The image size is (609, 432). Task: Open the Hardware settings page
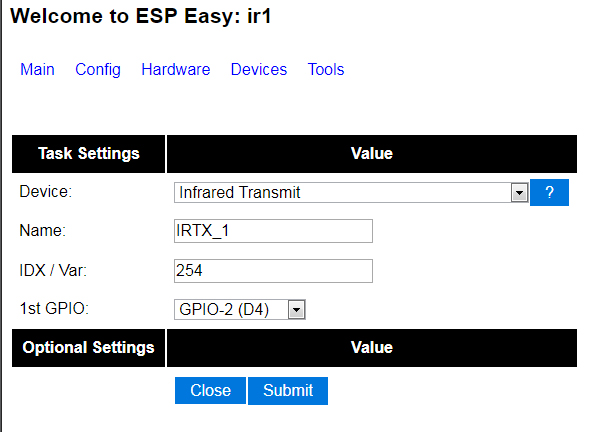click(176, 70)
